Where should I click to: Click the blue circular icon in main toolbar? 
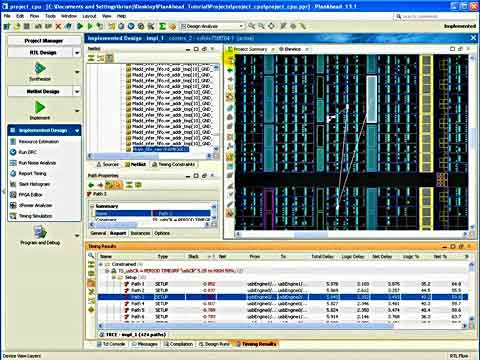coord(131,26)
